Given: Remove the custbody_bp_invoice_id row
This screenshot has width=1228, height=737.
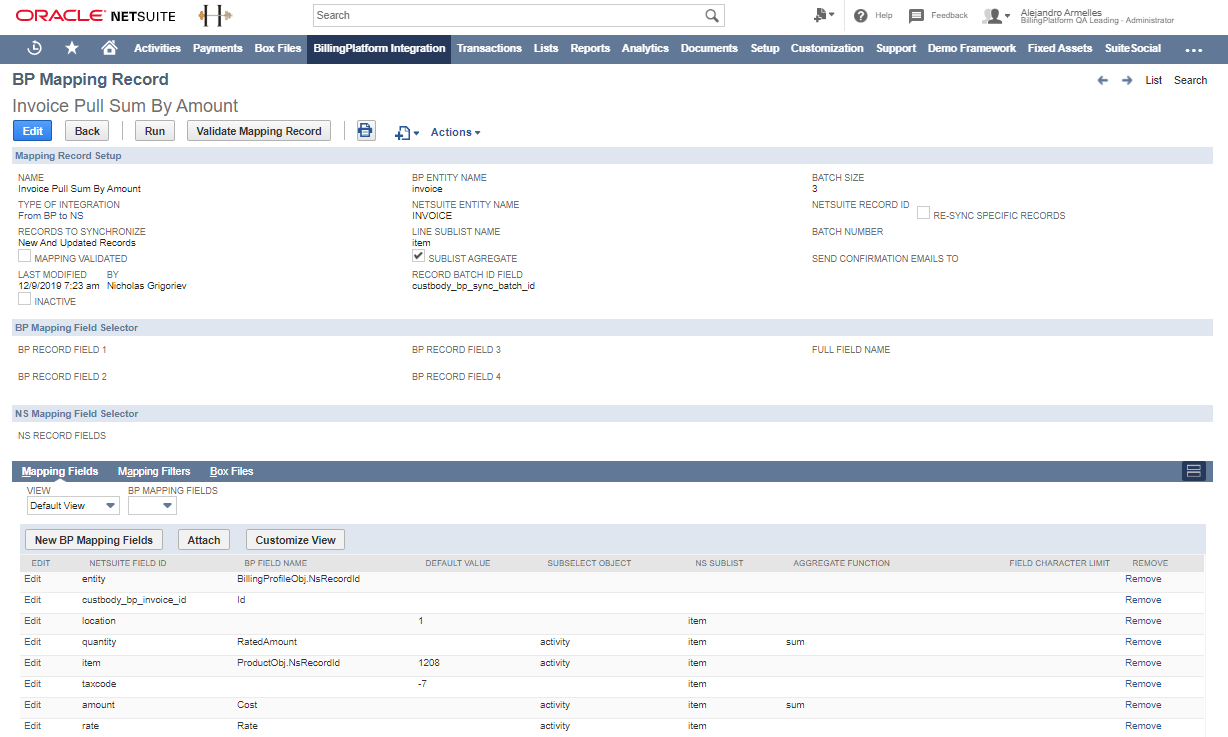Looking at the screenshot, I should [x=1143, y=600].
